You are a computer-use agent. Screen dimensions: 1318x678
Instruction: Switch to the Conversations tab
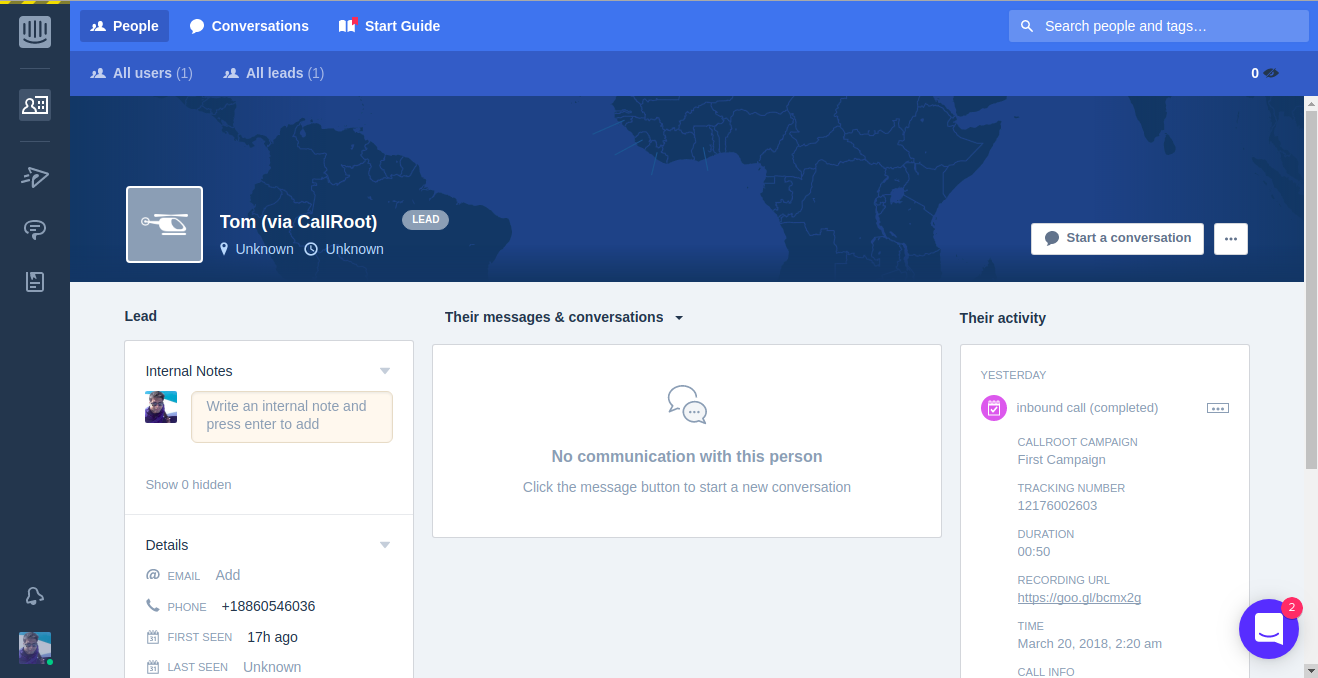click(x=249, y=26)
